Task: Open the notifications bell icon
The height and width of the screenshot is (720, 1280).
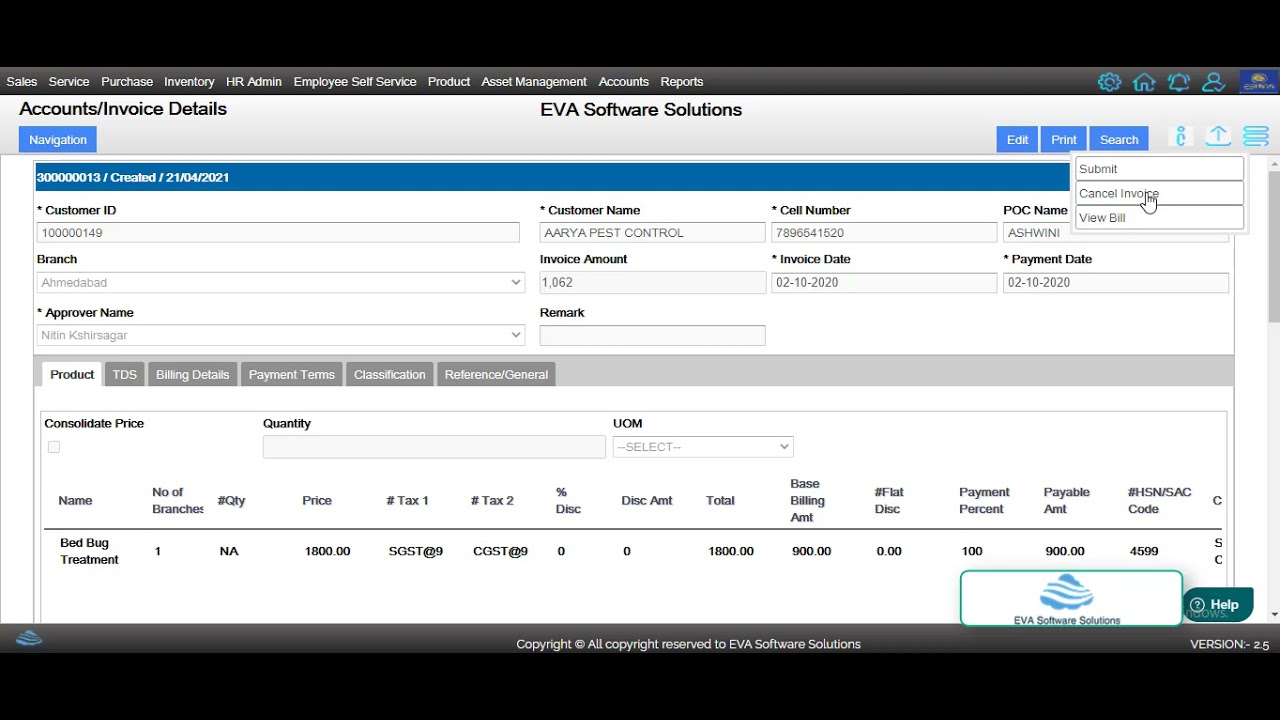Action: pyautogui.click(x=1179, y=82)
